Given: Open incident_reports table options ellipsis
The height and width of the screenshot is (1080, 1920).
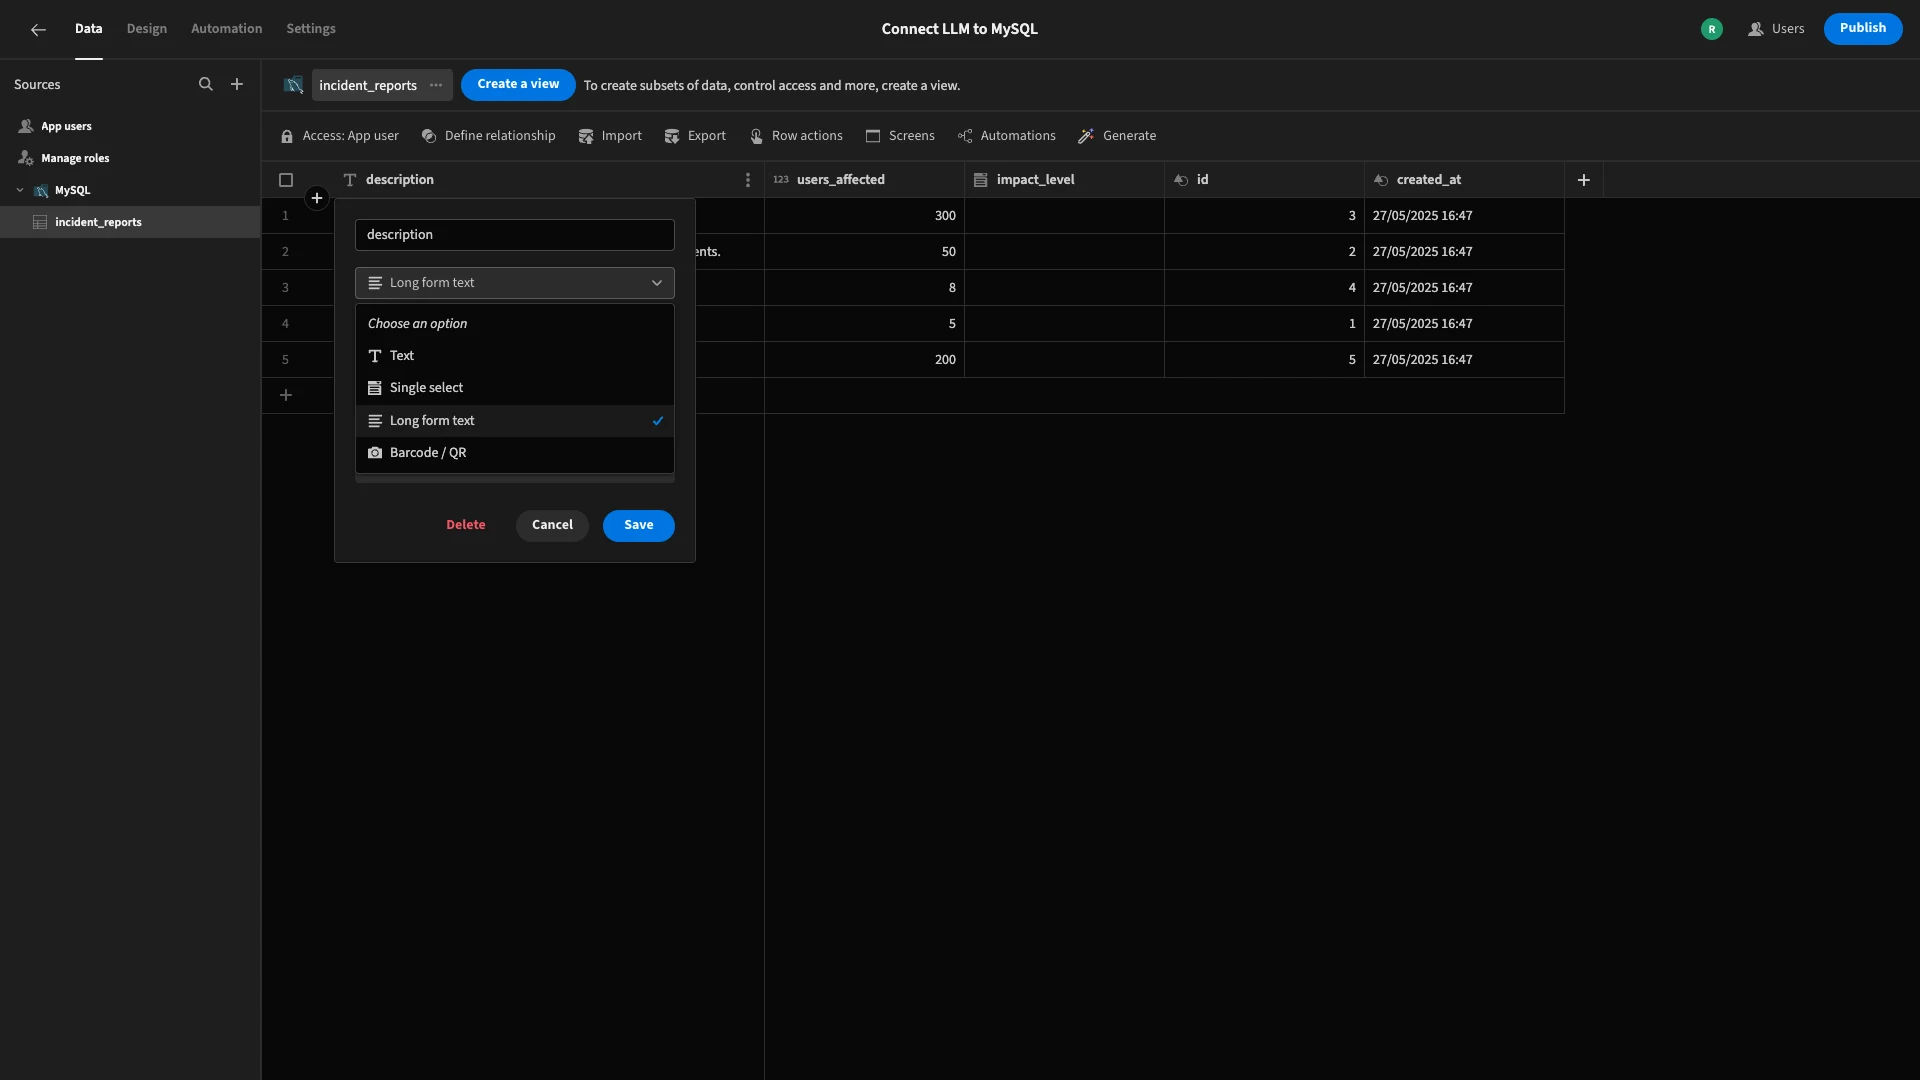Looking at the screenshot, I should pyautogui.click(x=436, y=85).
